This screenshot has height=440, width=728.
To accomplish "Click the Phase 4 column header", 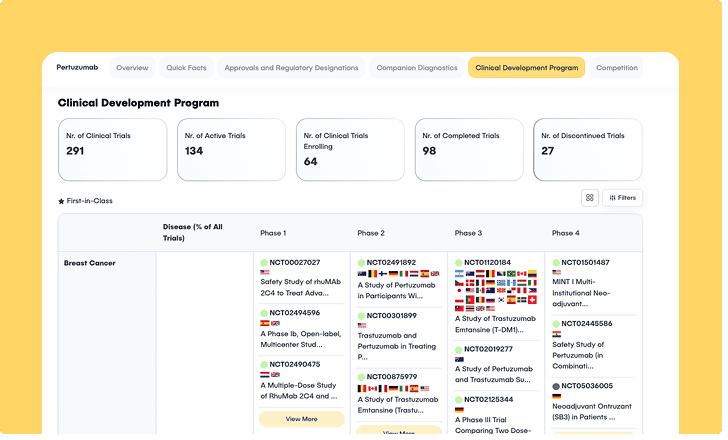I will click(566, 233).
